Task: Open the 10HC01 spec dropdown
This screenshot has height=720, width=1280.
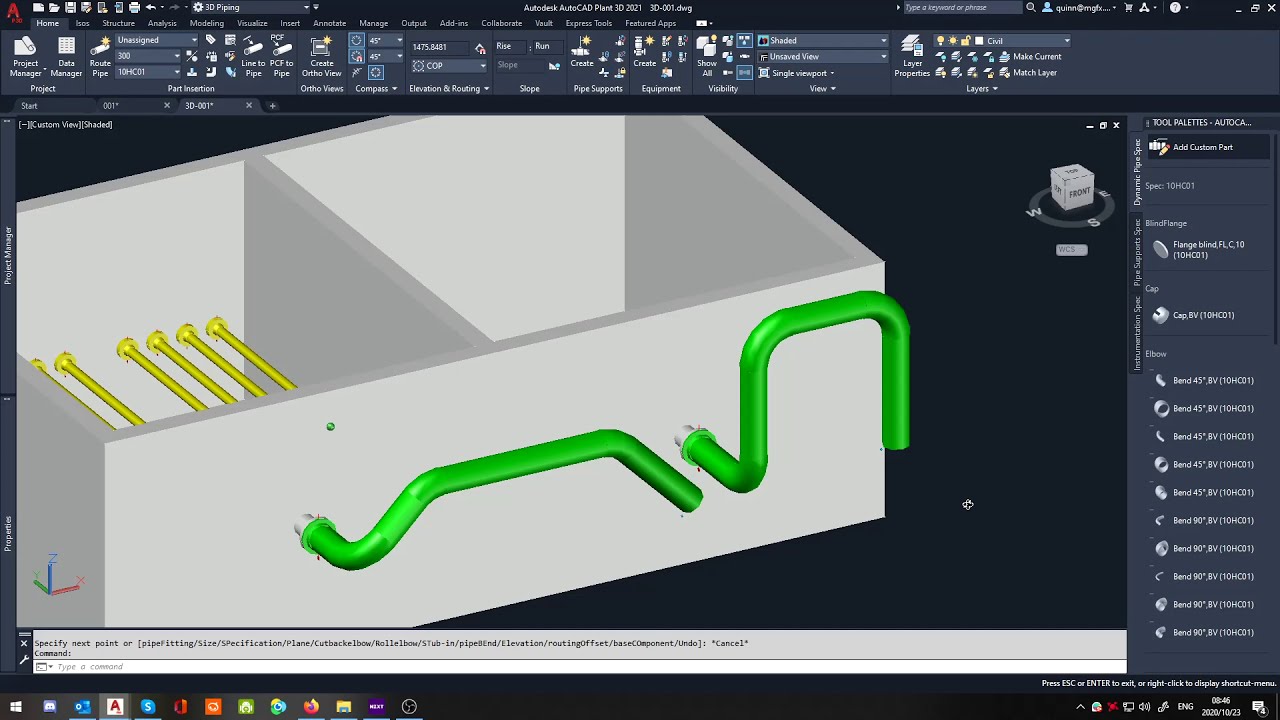Action: (149, 72)
